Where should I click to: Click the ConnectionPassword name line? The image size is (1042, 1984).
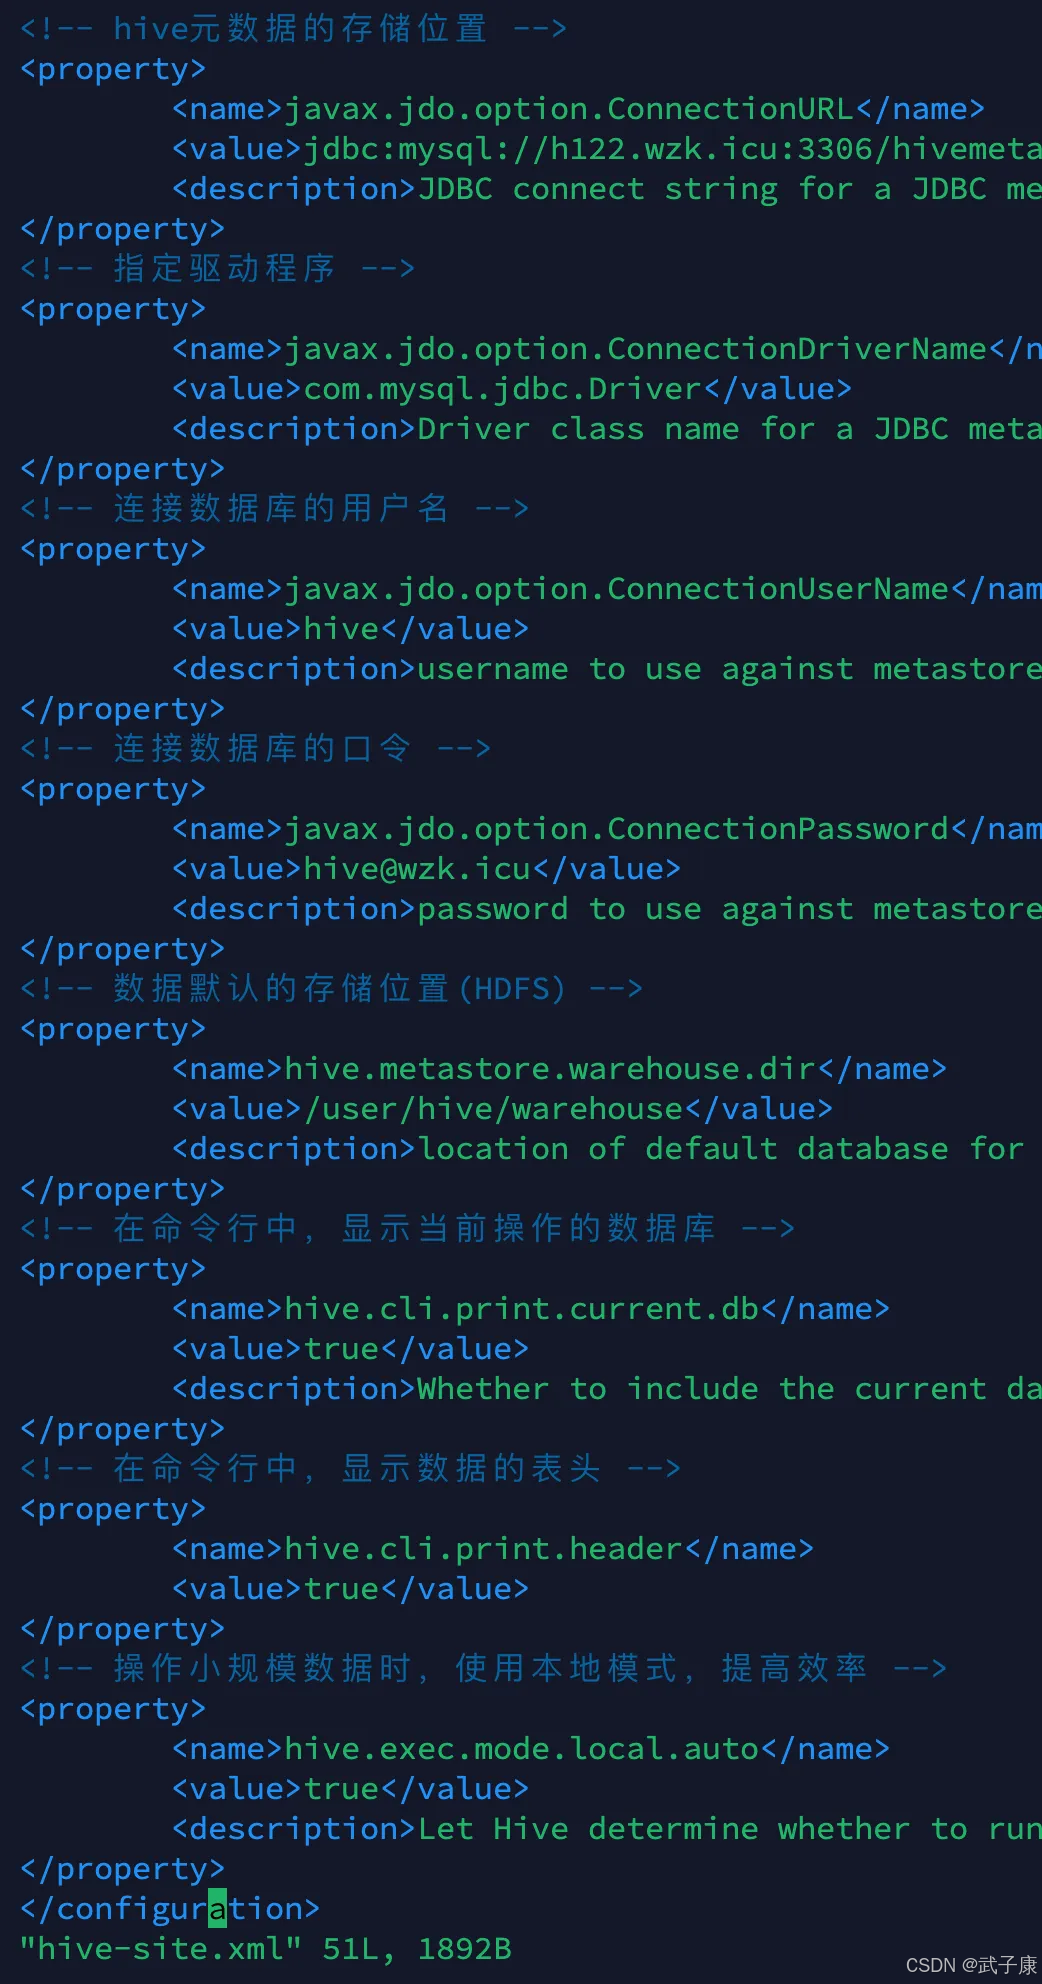point(607,829)
